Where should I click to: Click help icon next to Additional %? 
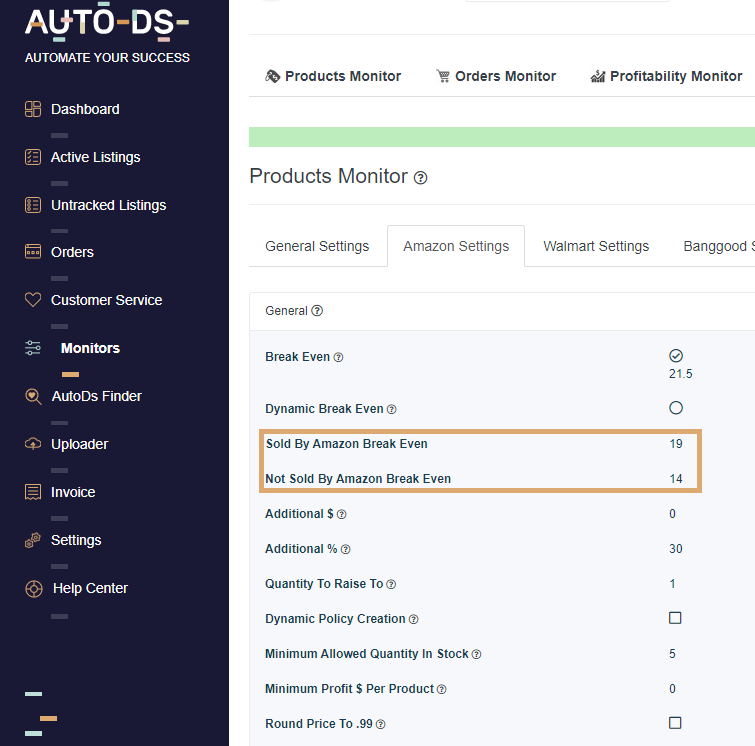(345, 550)
